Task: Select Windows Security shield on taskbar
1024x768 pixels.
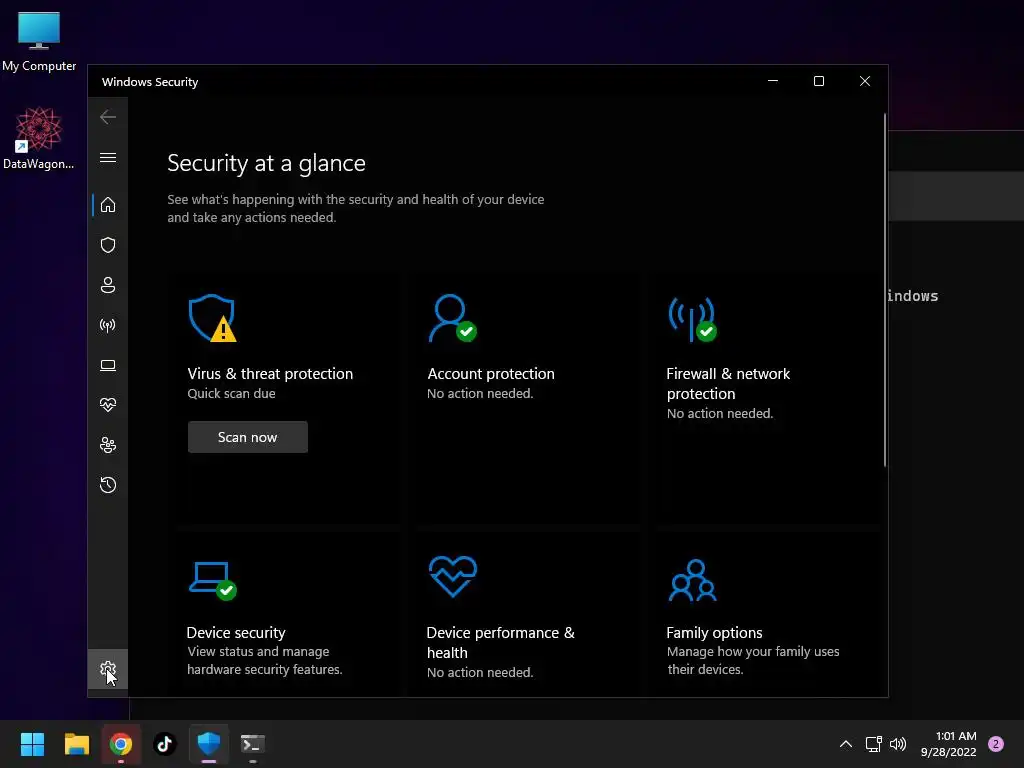Action: tap(209, 744)
